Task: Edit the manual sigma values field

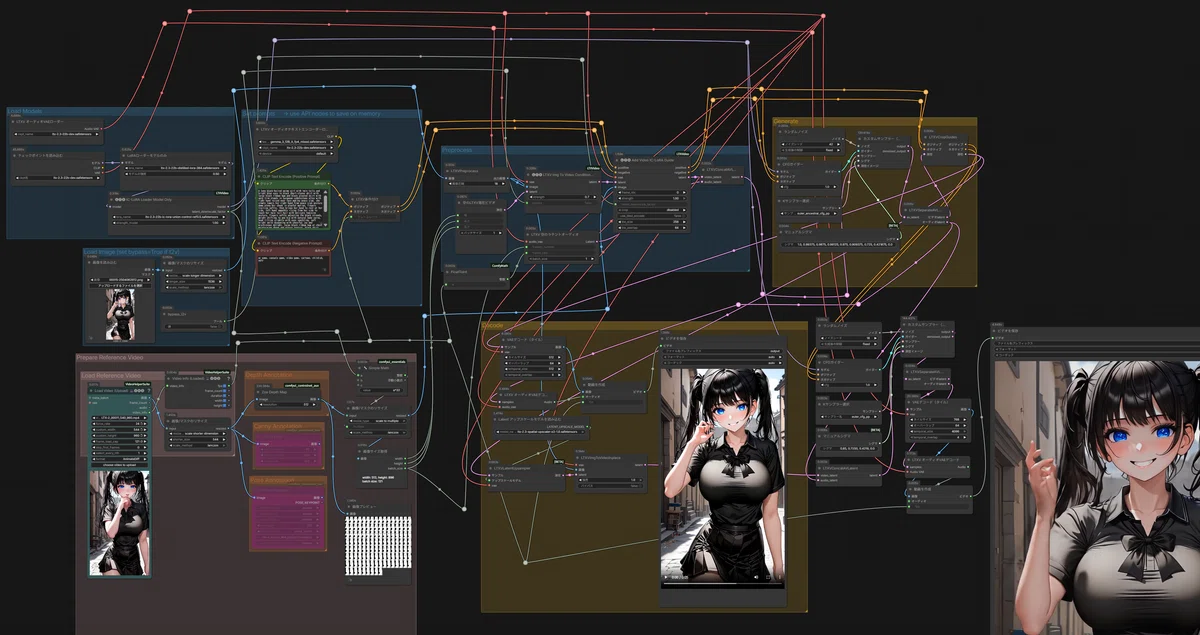Action: click(839, 244)
